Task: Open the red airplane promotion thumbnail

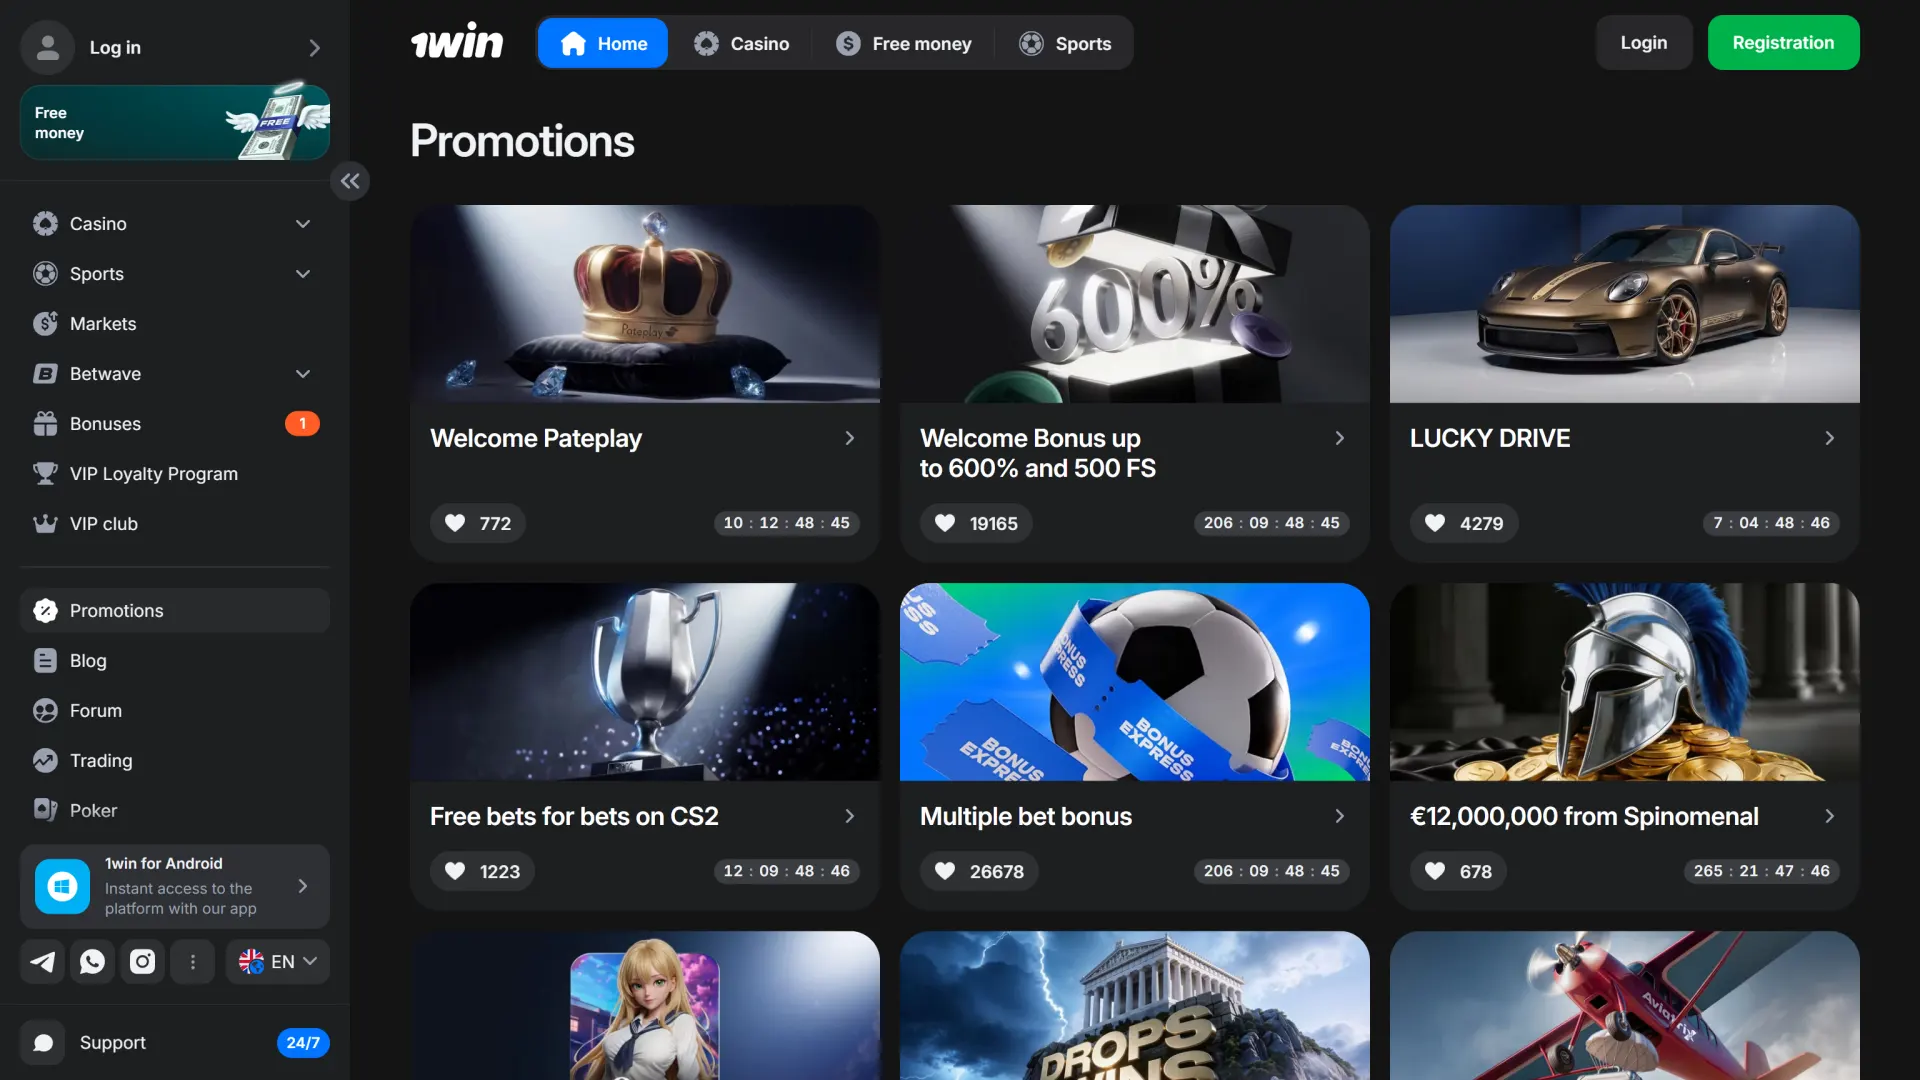Action: (x=1625, y=1005)
